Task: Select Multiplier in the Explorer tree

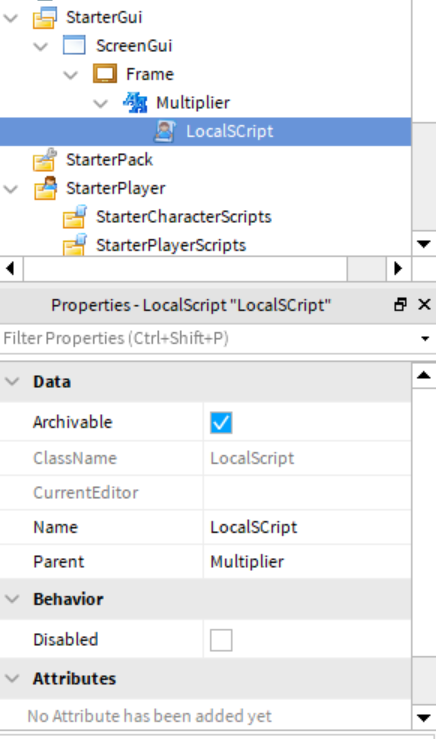Action: [x=193, y=103]
